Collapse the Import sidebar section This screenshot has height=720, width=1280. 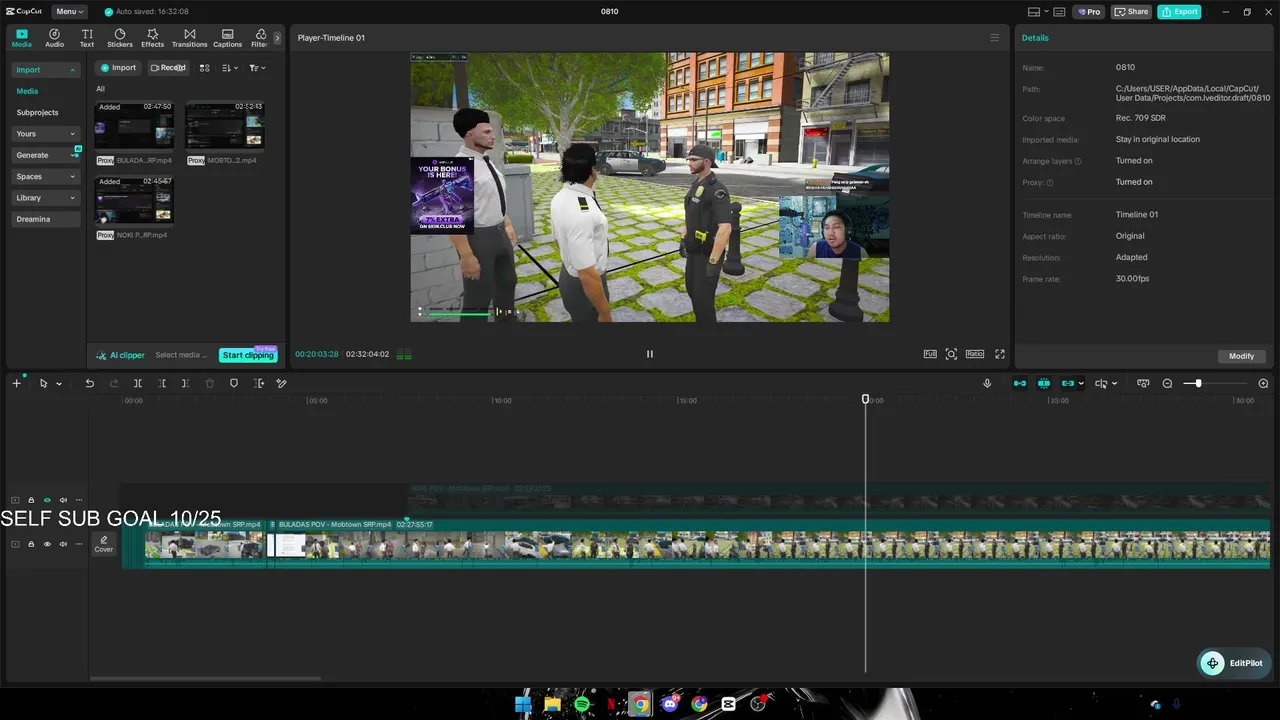(45, 70)
